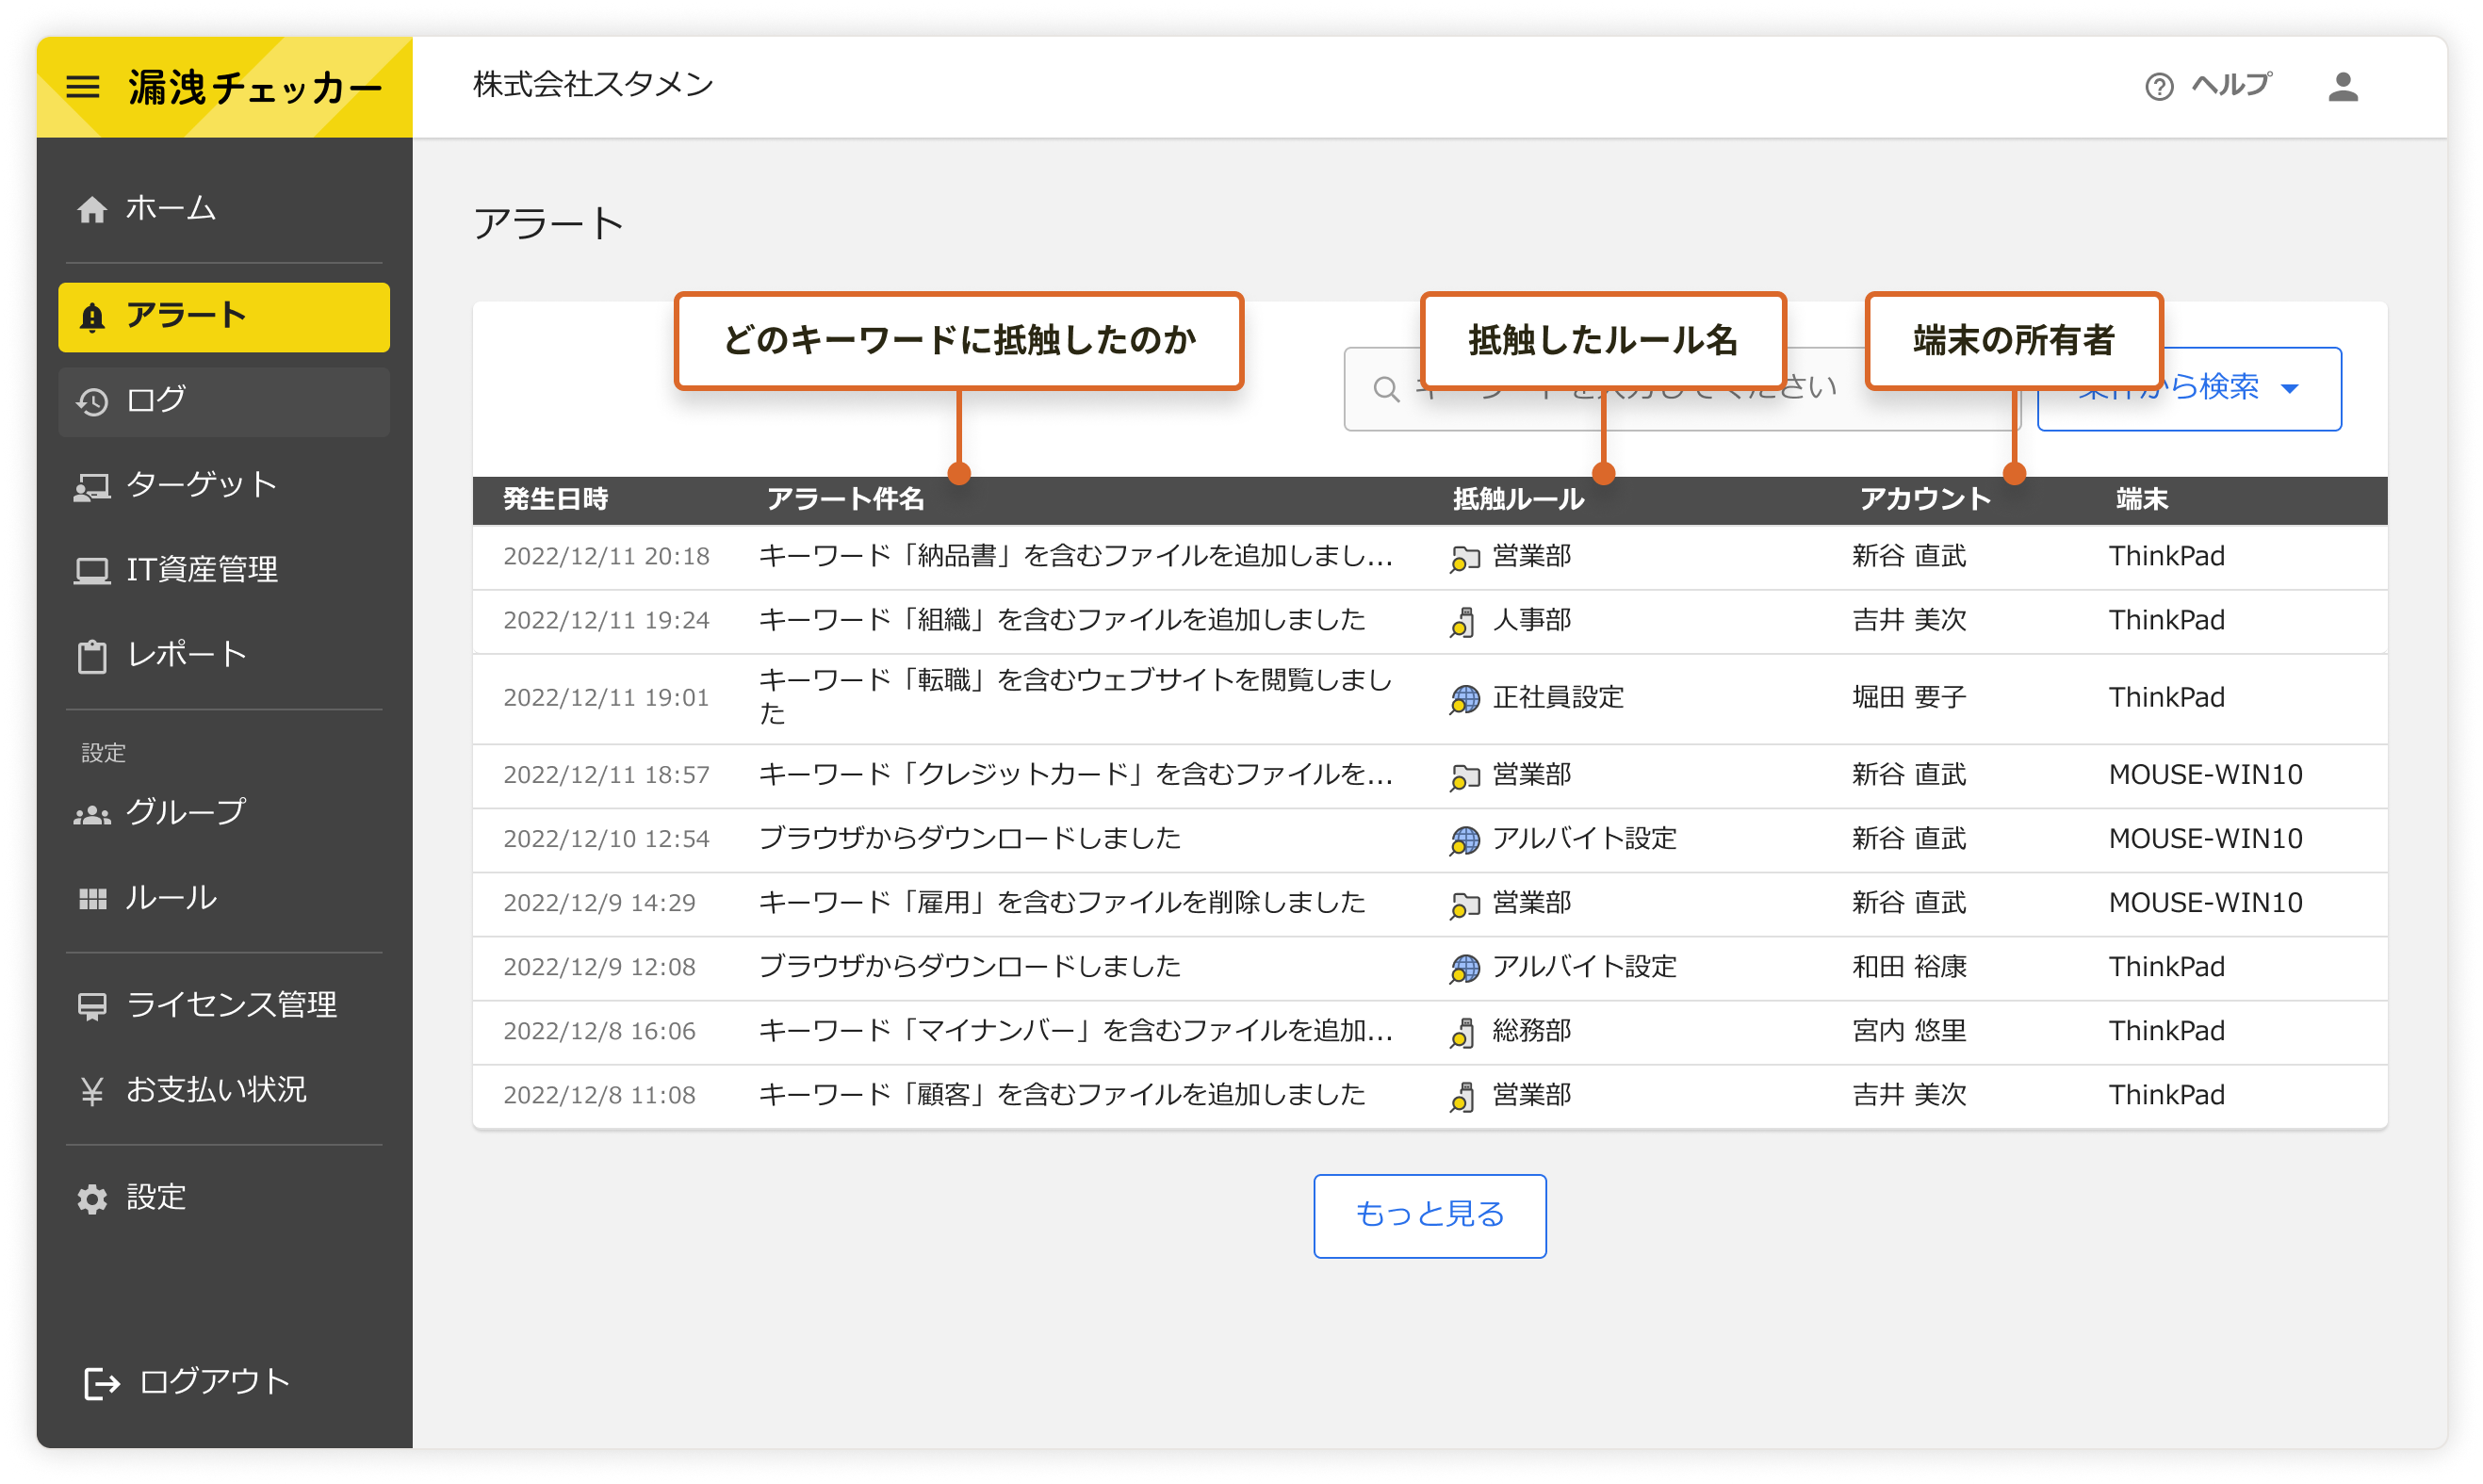Click アラート件名 column header
Viewport: 2483px width, 1484px height.
tap(845, 499)
